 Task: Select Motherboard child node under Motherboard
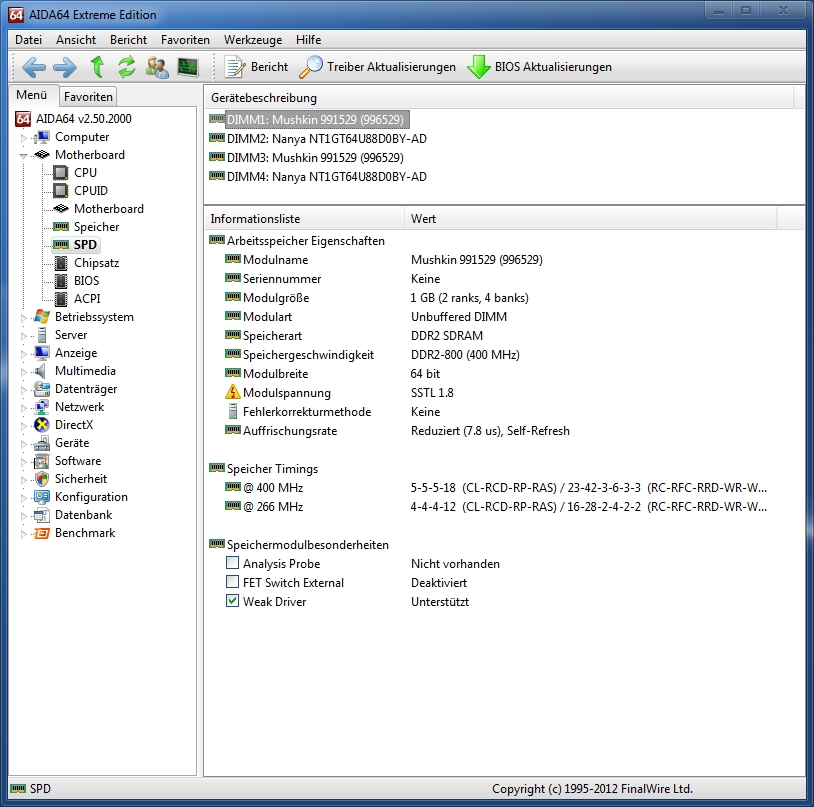tap(109, 209)
